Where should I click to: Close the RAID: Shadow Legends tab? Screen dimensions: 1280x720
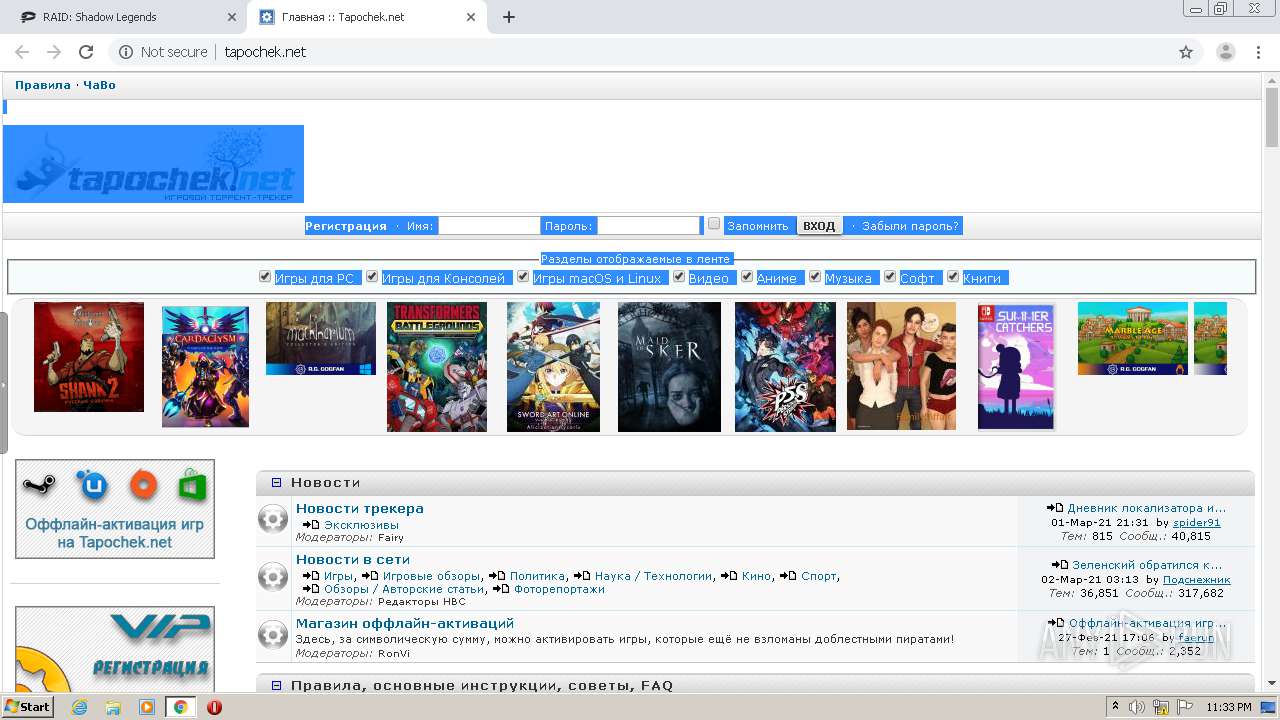point(231,17)
